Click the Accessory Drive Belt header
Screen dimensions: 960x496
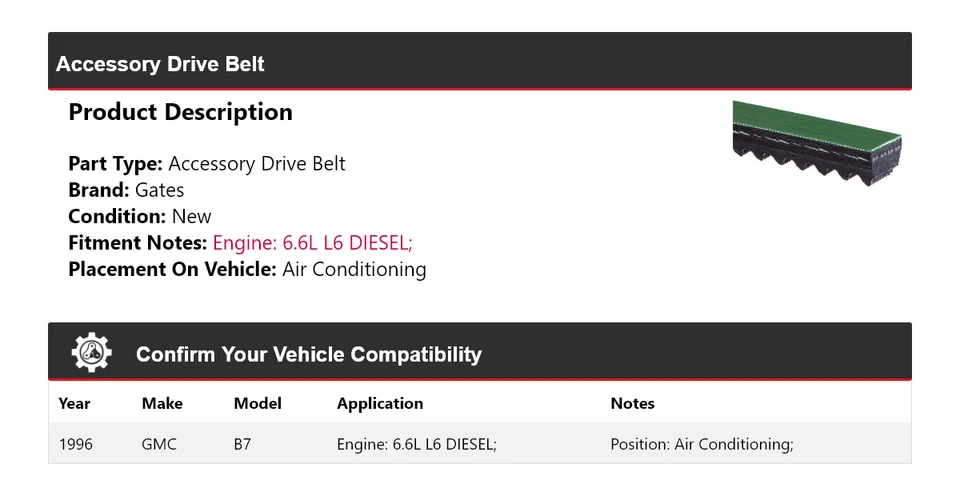(160, 65)
